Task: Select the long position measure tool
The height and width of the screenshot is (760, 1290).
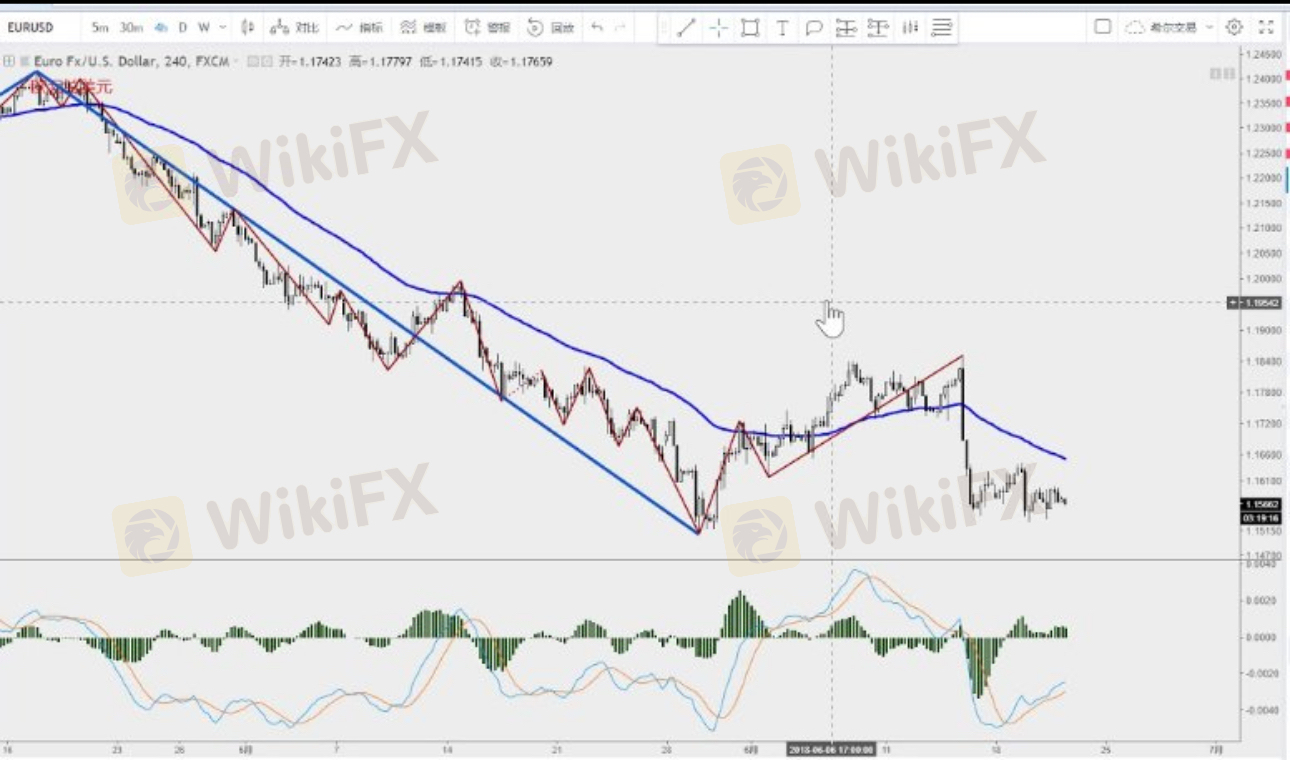Action: click(x=846, y=28)
